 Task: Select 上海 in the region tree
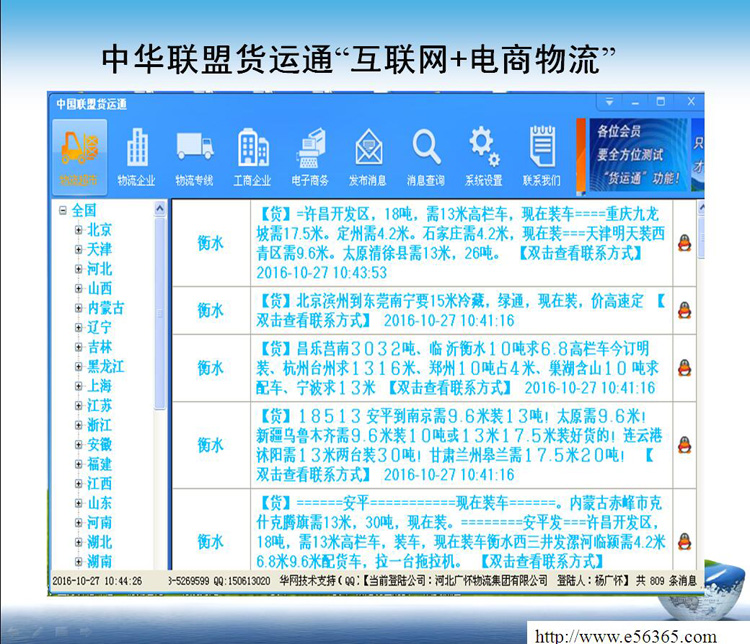pos(99,386)
